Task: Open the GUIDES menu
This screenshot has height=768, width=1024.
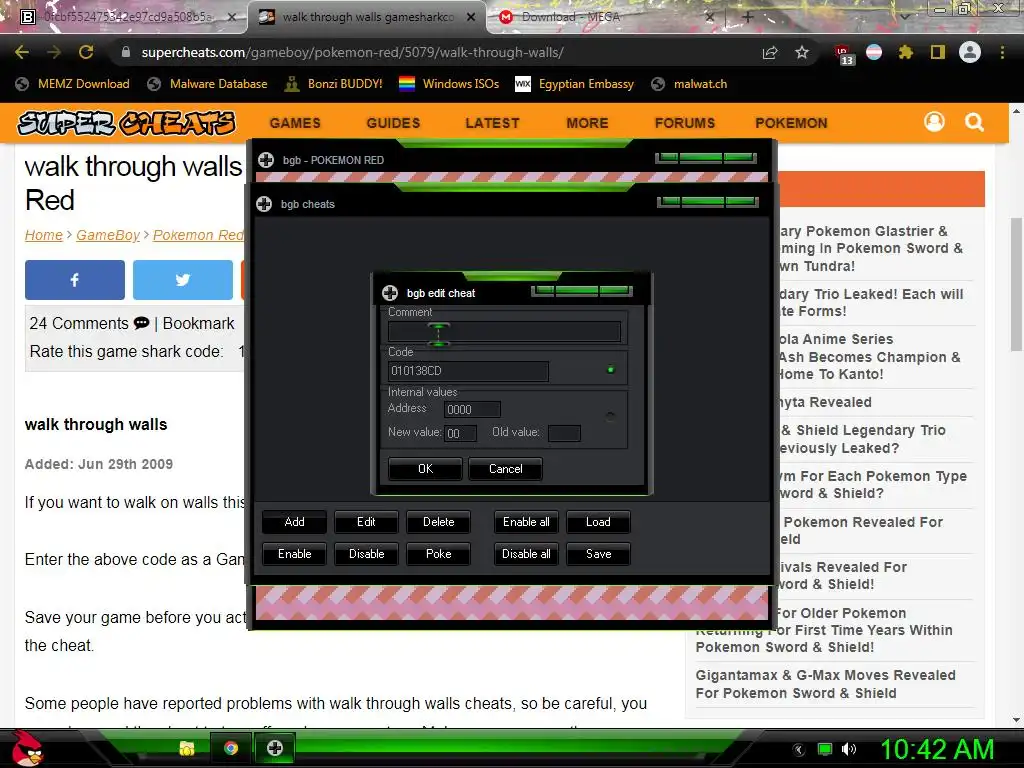Action: (x=393, y=123)
